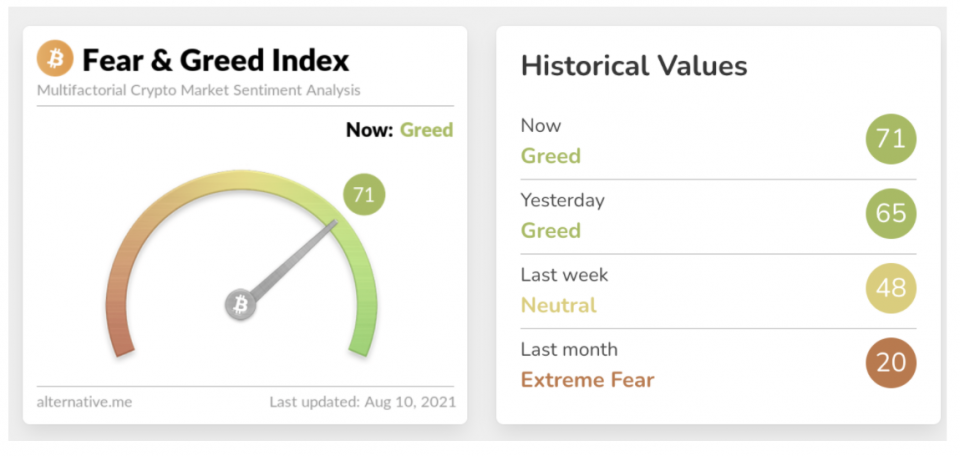960x456 pixels.
Task: Click the green greed end of gauge arc
Action: tap(362, 338)
